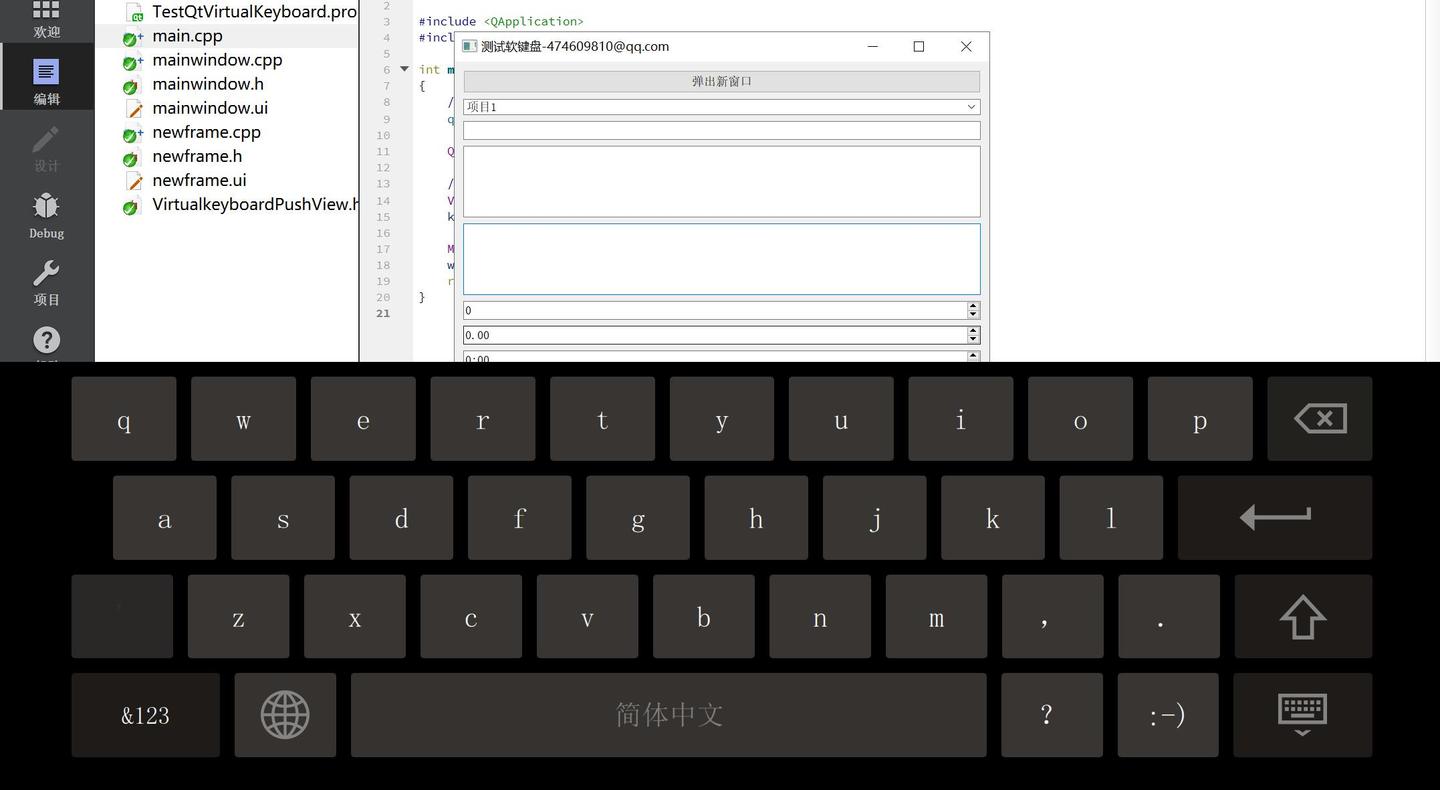Tap the :-) smiley key
Viewport: 1440px width, 790px height.
[x=1168, y=715]
